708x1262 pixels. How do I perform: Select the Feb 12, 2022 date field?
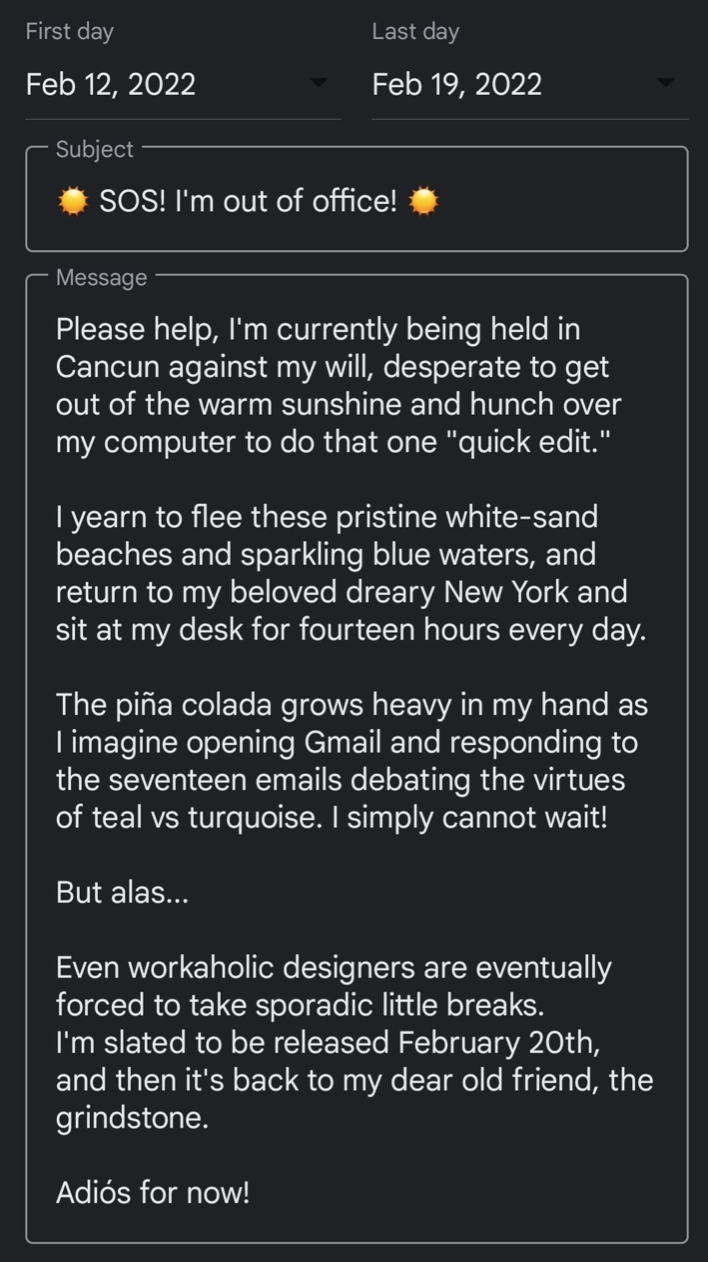point(183,84)
